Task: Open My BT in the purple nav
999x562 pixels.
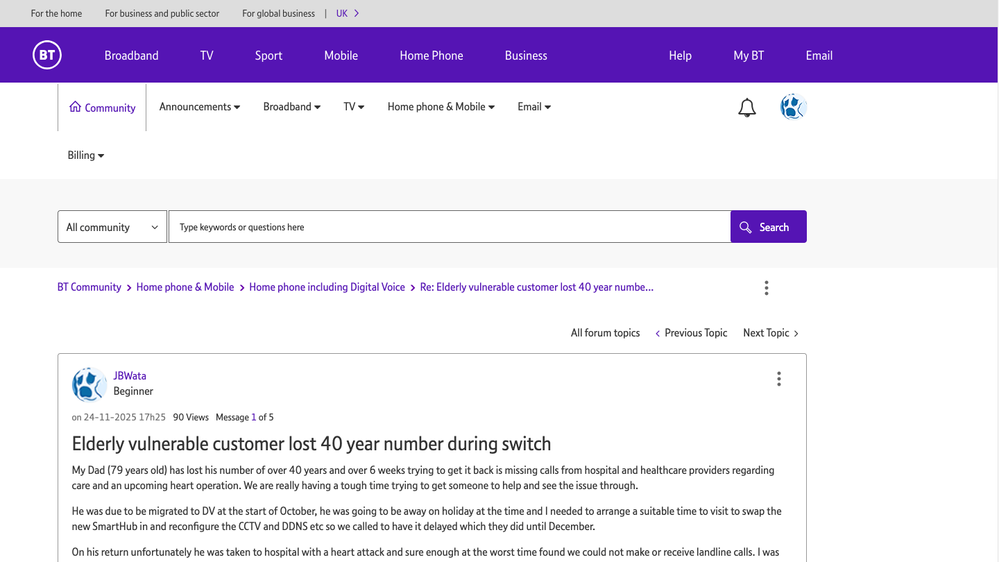Action: 748,55
